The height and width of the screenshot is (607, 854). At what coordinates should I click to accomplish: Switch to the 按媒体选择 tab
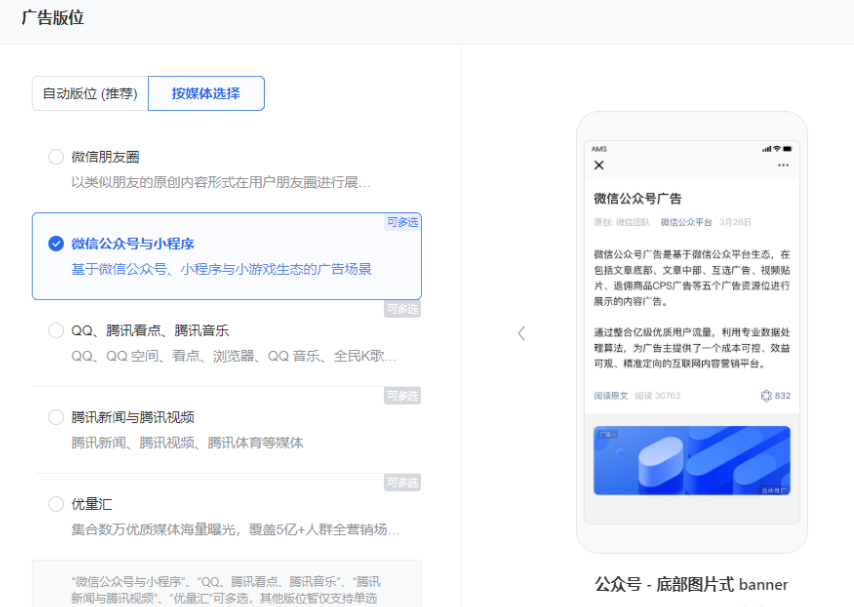pos(205,92)
